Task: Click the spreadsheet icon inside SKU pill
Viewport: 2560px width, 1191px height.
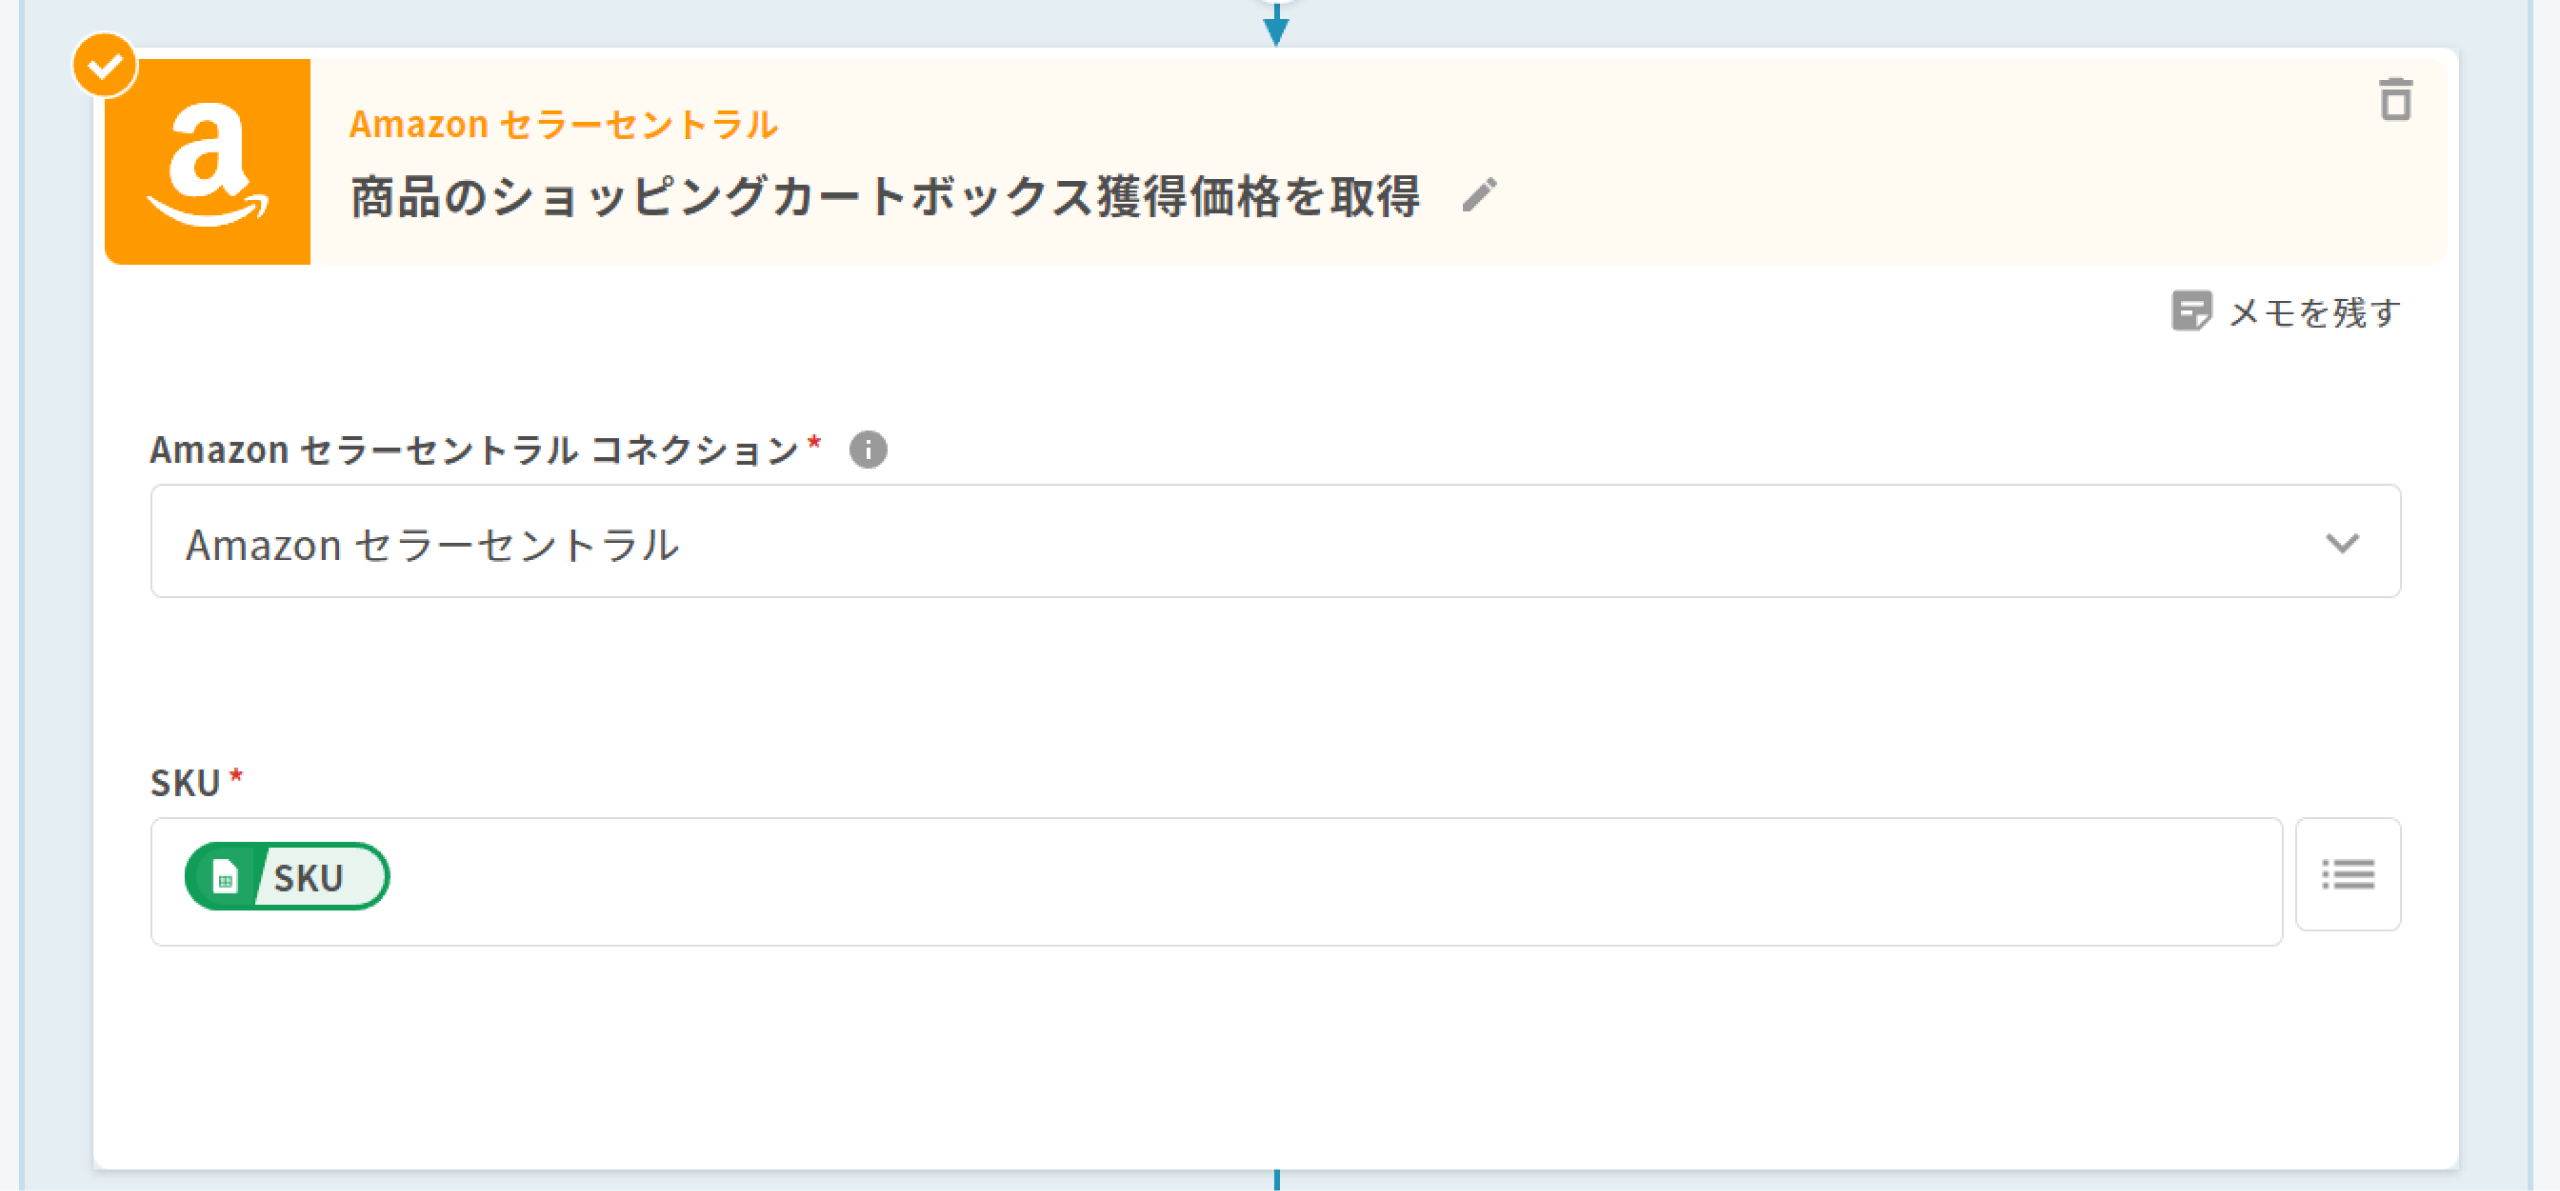Action: tap(226, 878)
